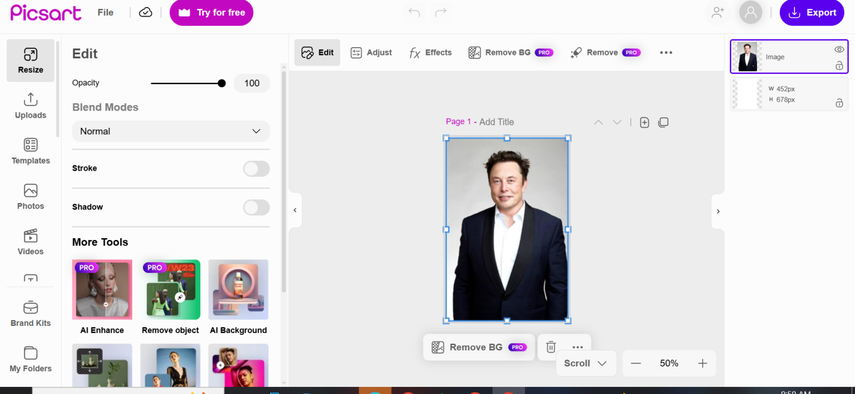Duplicate the page with copy icon
This screenshot has height=394, width=855.
click(663, 122)
